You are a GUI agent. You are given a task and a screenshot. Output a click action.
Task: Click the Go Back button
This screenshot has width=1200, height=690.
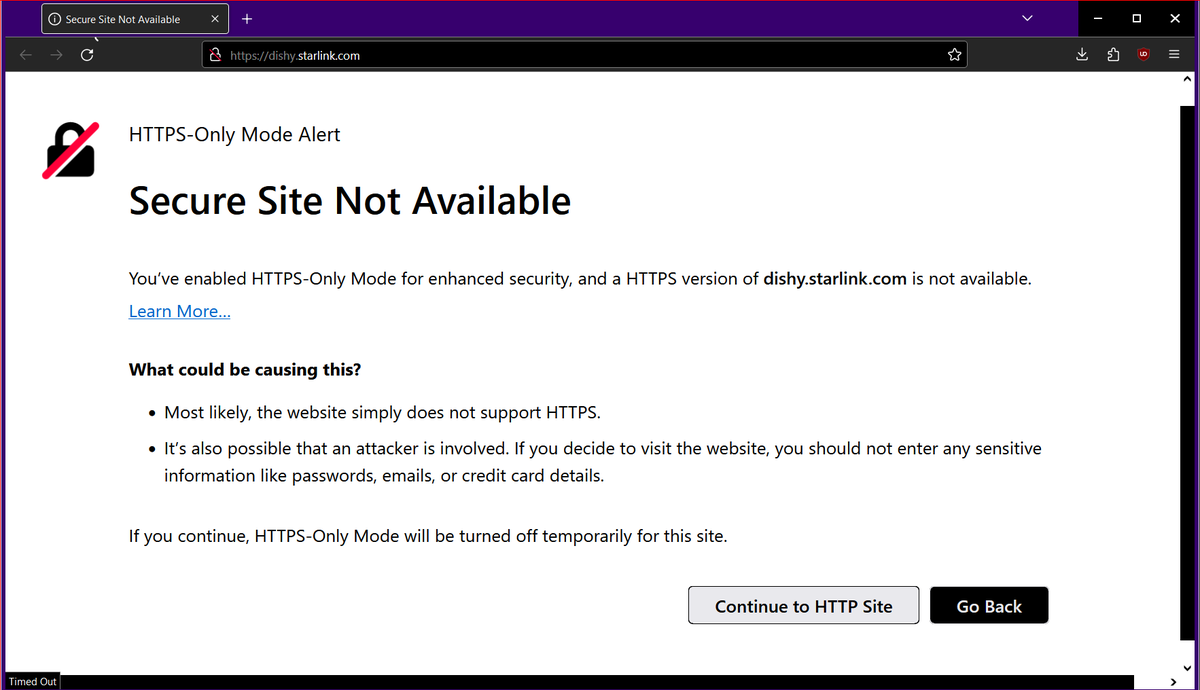(989, 606)
